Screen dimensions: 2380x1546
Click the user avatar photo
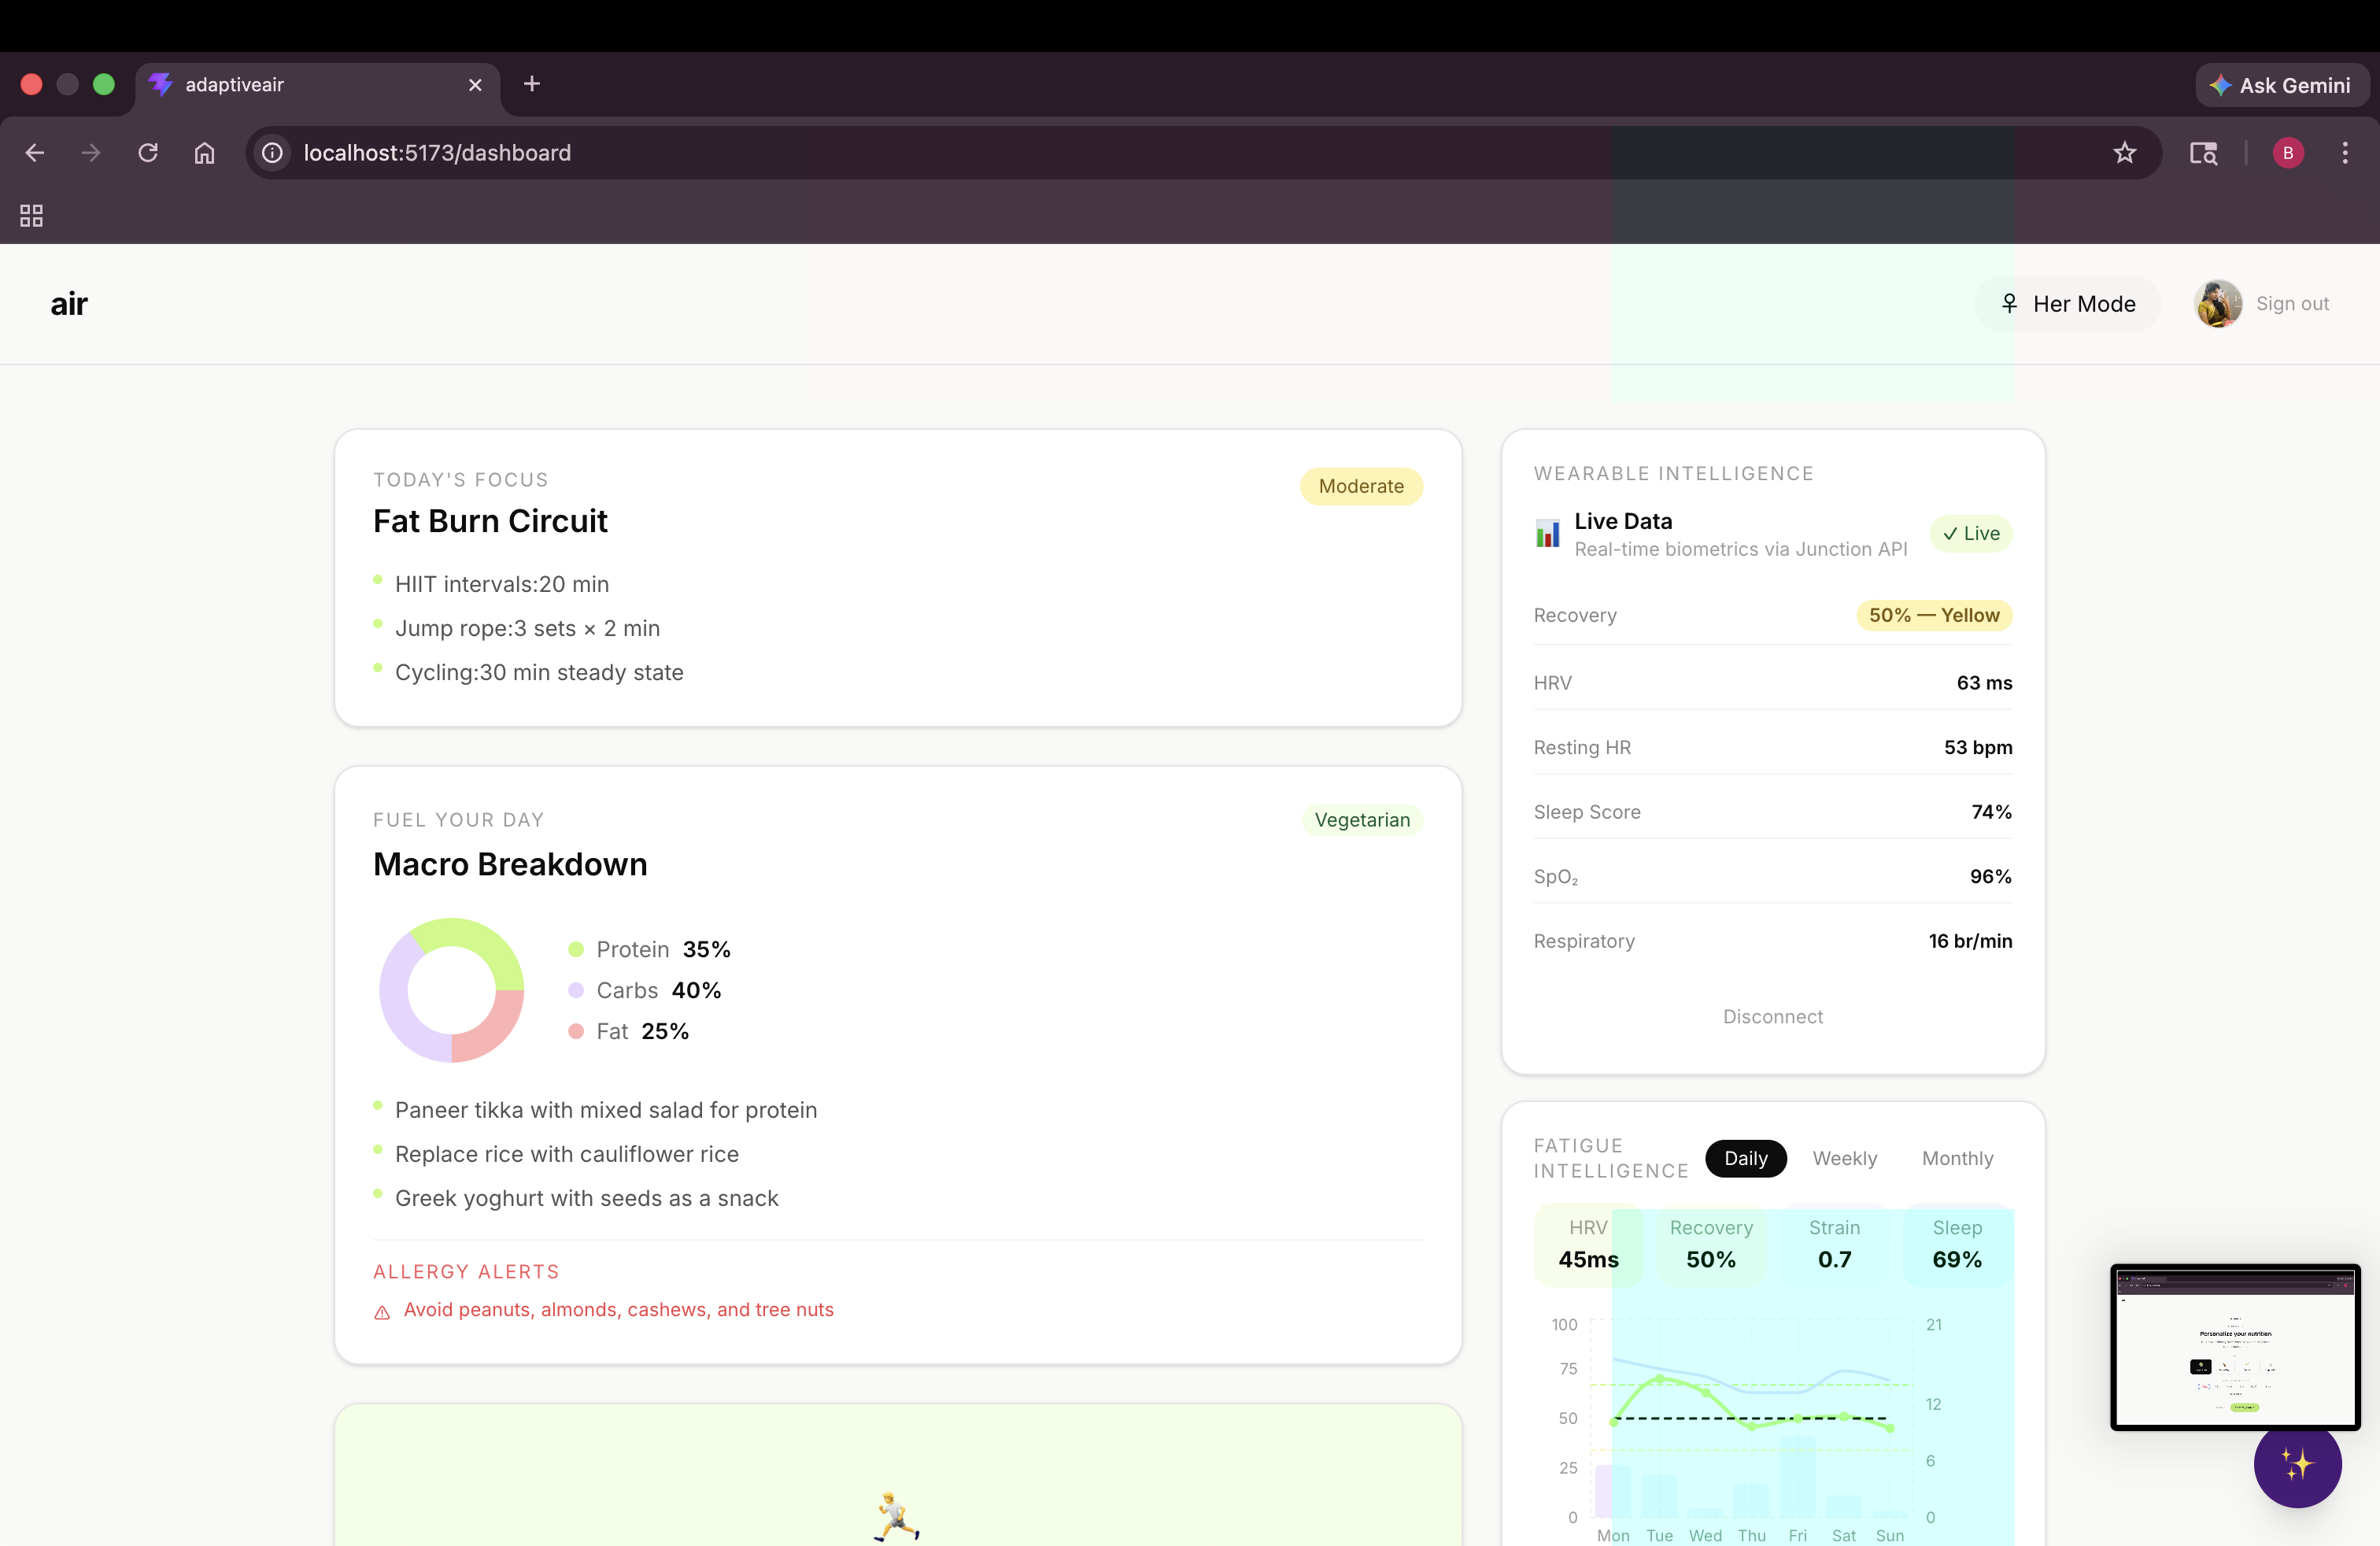click(2217, 304)
